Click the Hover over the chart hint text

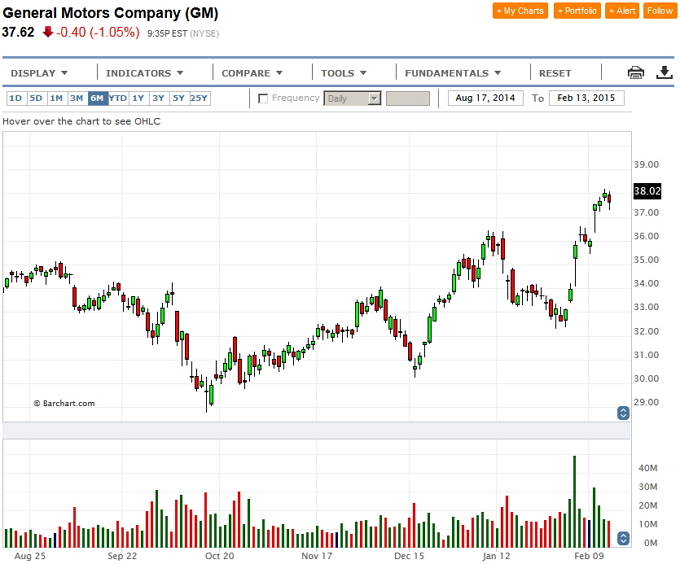click(x=82, y=121)
